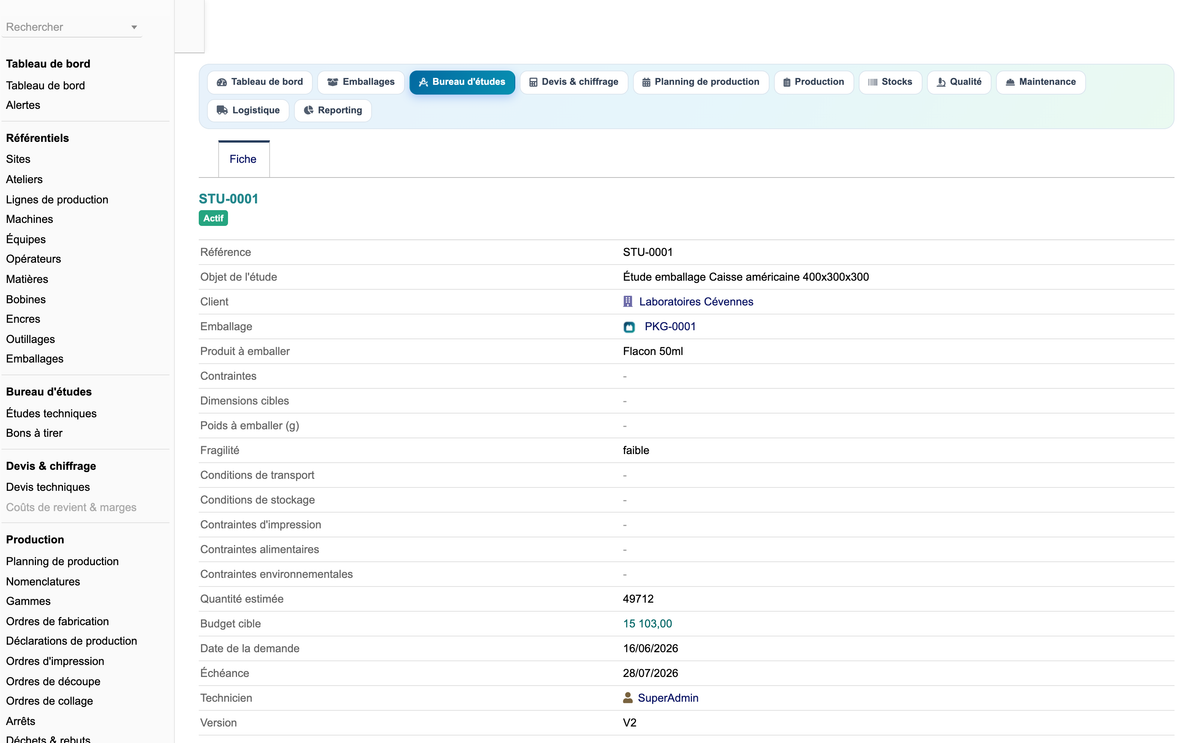Image resolution: width=1200 pixels, height=743 pixels.
Task: Open the Reporting navigation tab
Action: click(333, 110)
